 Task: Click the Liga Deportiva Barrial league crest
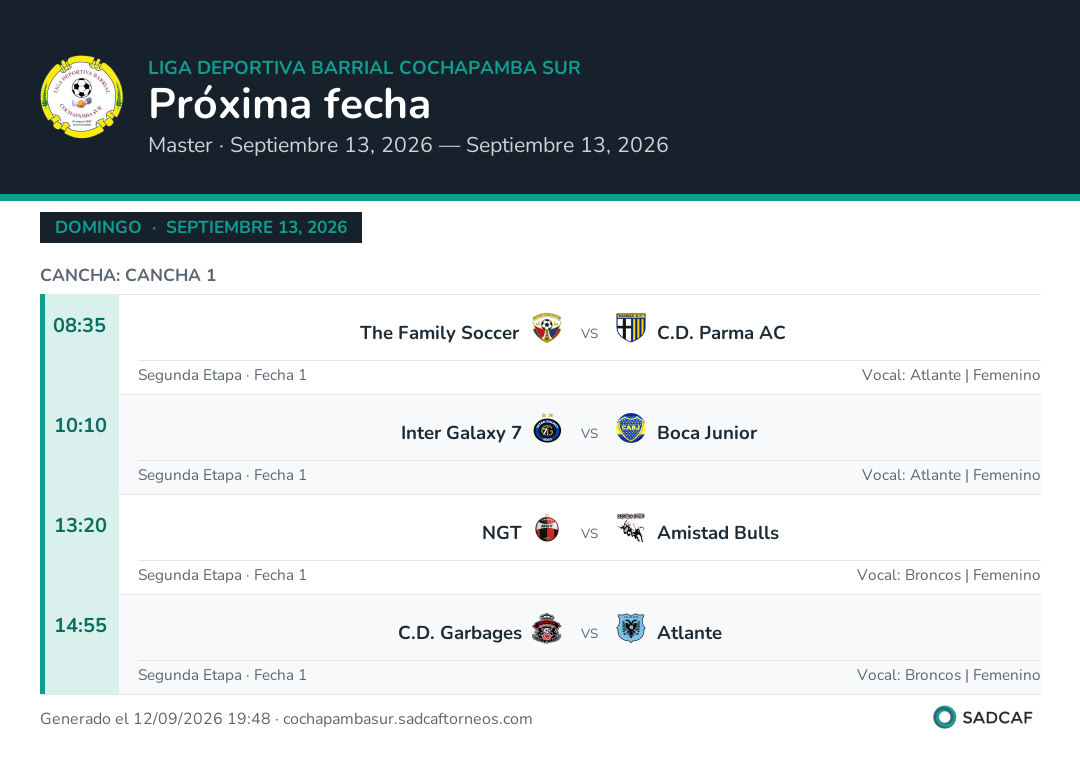(x=81, y=96)
